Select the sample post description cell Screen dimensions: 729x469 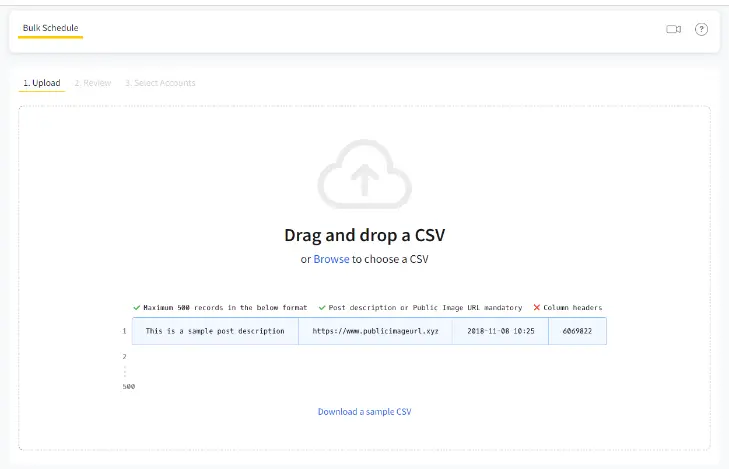pos(215,330)
